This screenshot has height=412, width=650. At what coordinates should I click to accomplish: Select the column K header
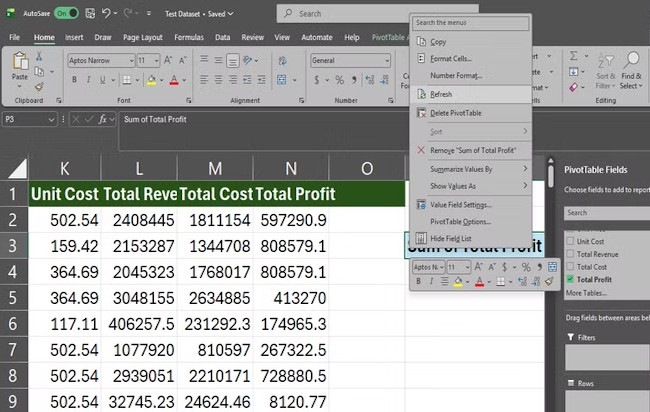[65, 168]
